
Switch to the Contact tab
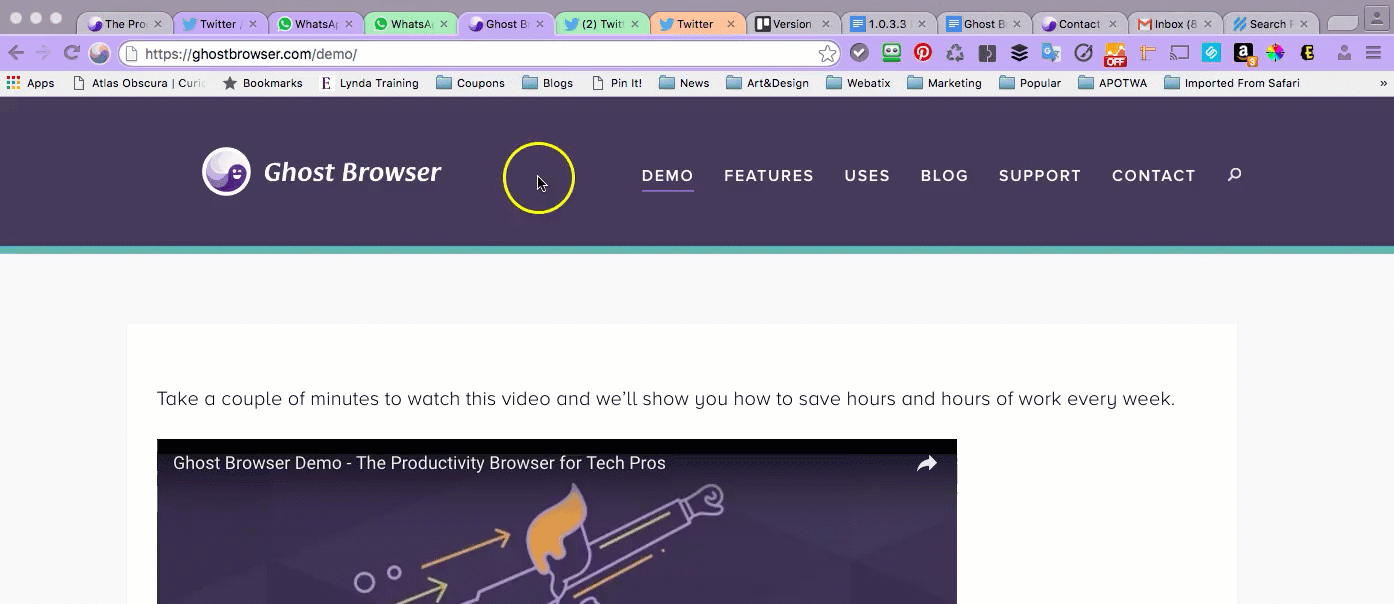1078,24
